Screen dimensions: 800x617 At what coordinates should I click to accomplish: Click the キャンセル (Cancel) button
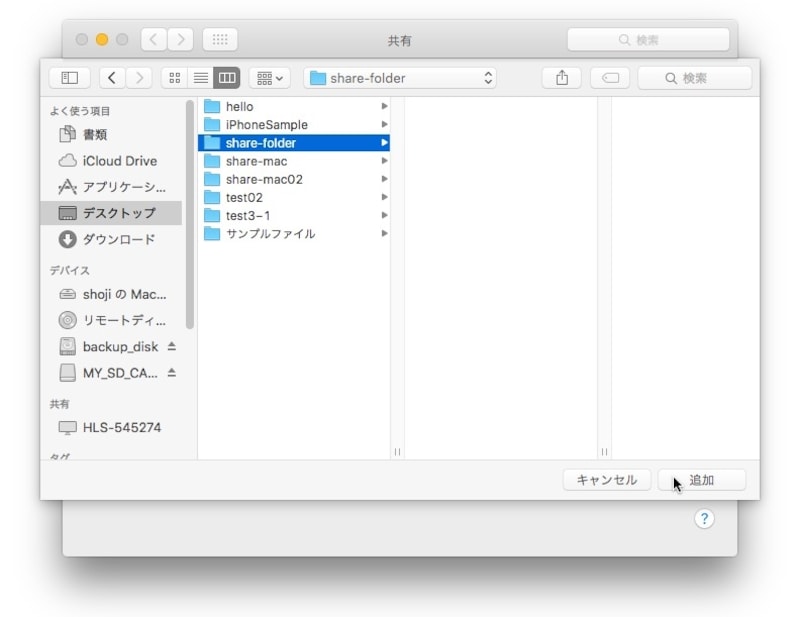(x=606, y=480)
